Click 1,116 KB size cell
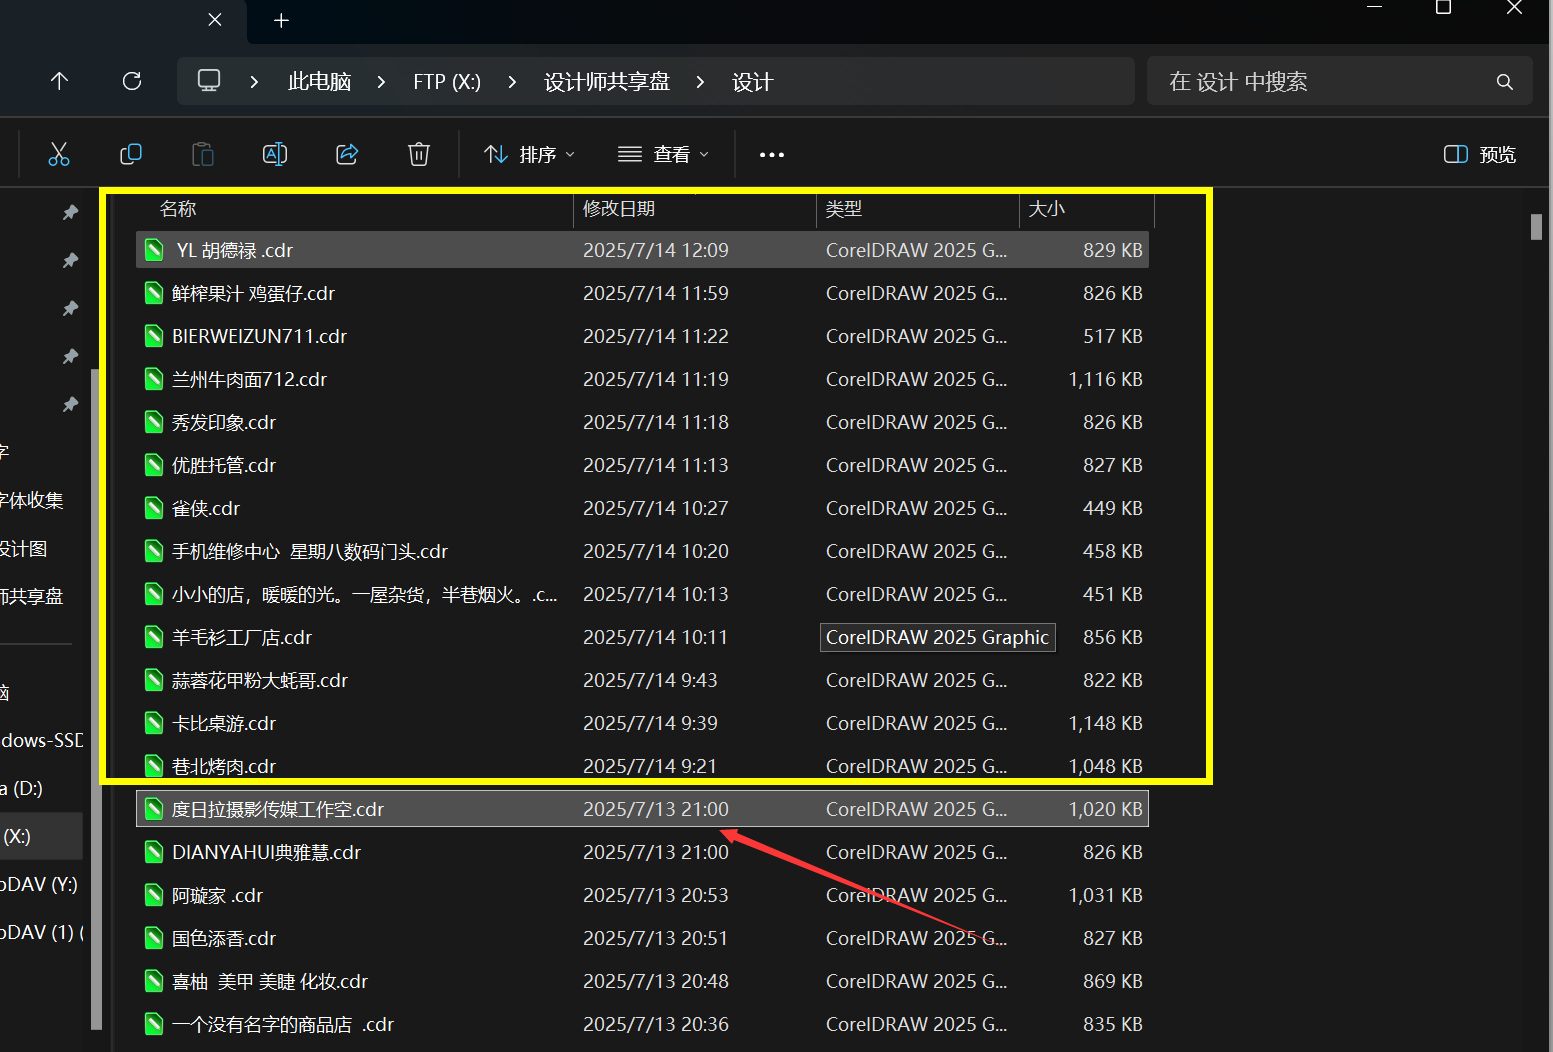1553x1052 pixels. 1105,379
